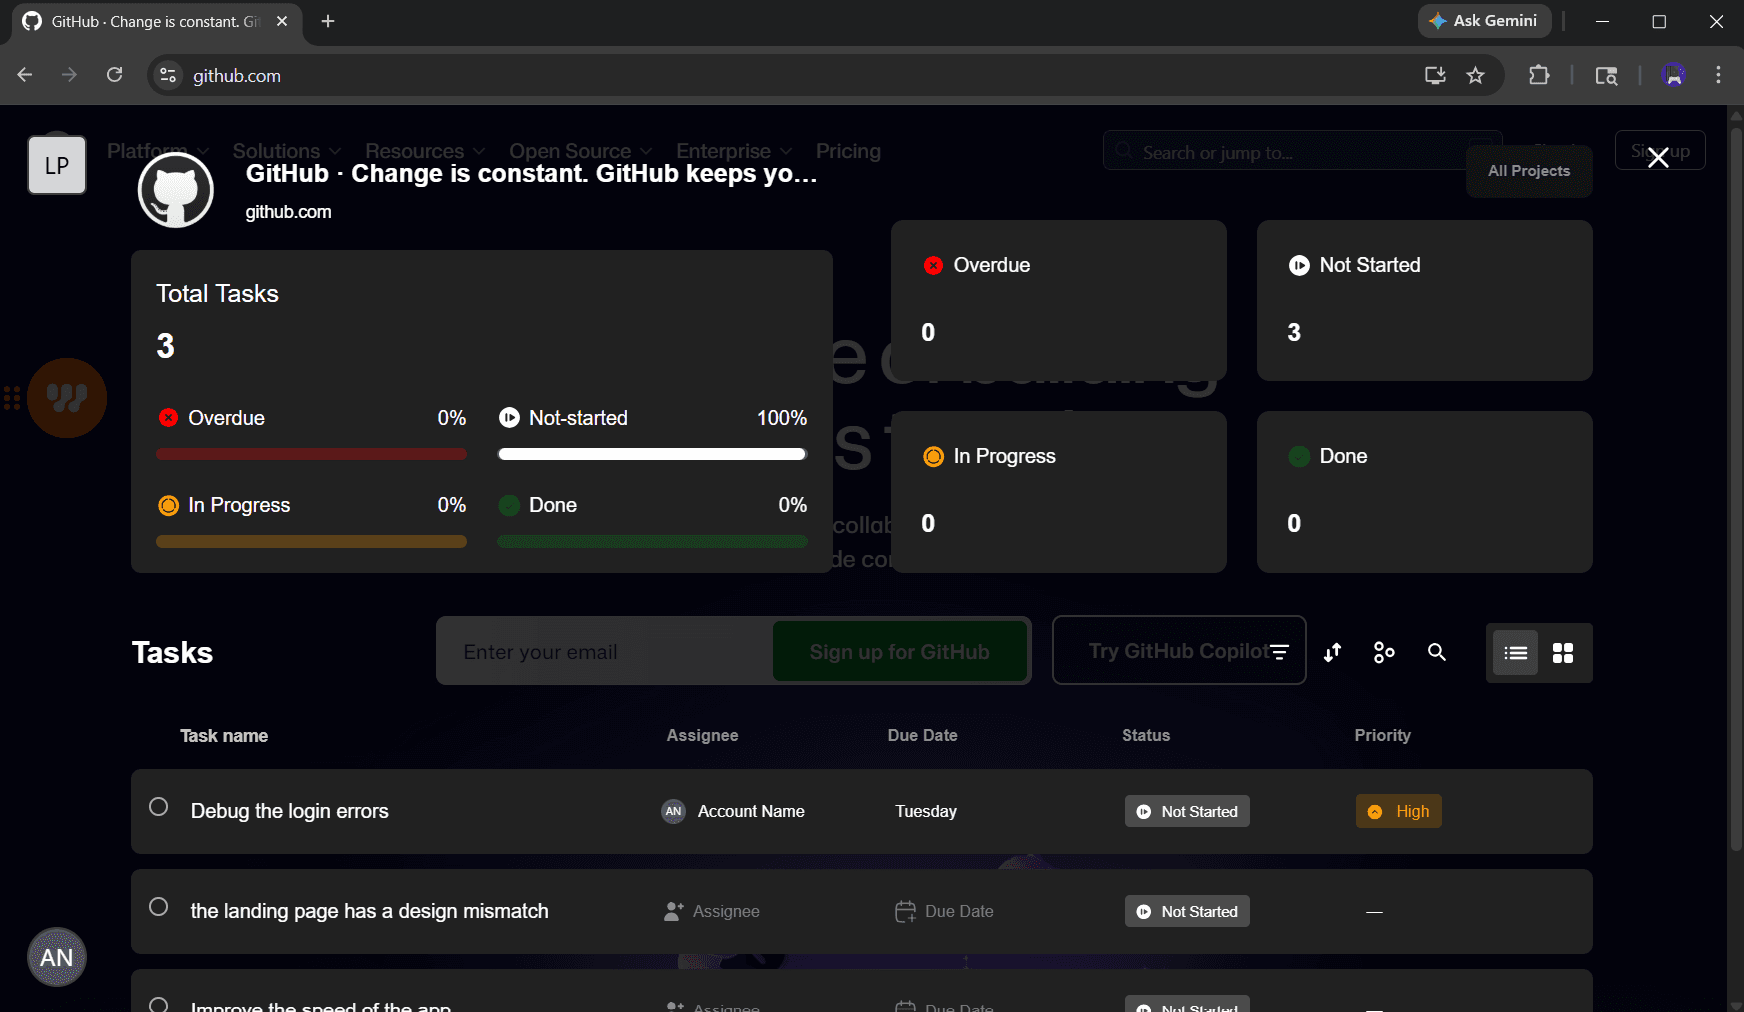The width and height of the screenshot is (1744, 1012).
Task: Open Not Started status of landing page task
Action: (x=1187, y=911)
